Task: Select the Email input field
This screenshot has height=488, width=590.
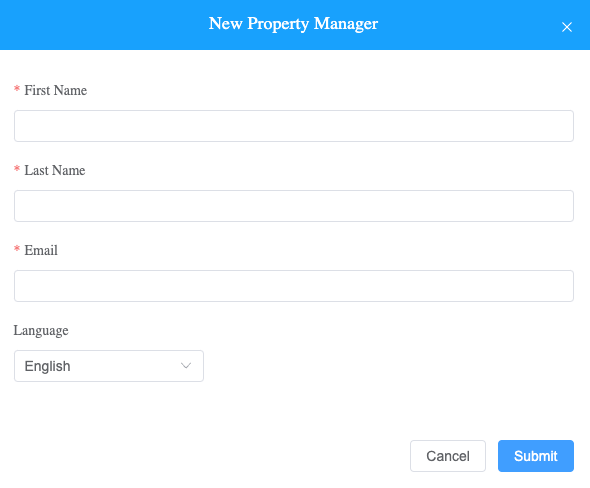Action: coord(294,286)
